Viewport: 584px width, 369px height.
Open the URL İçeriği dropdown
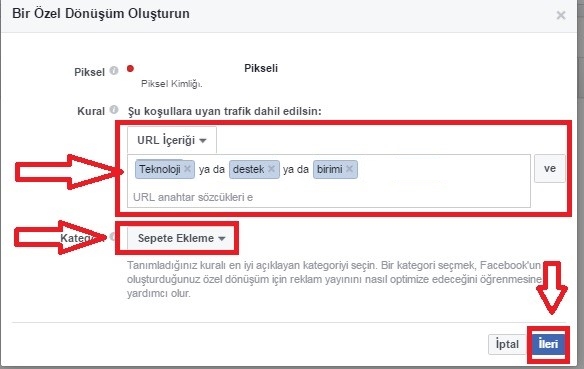172,140
